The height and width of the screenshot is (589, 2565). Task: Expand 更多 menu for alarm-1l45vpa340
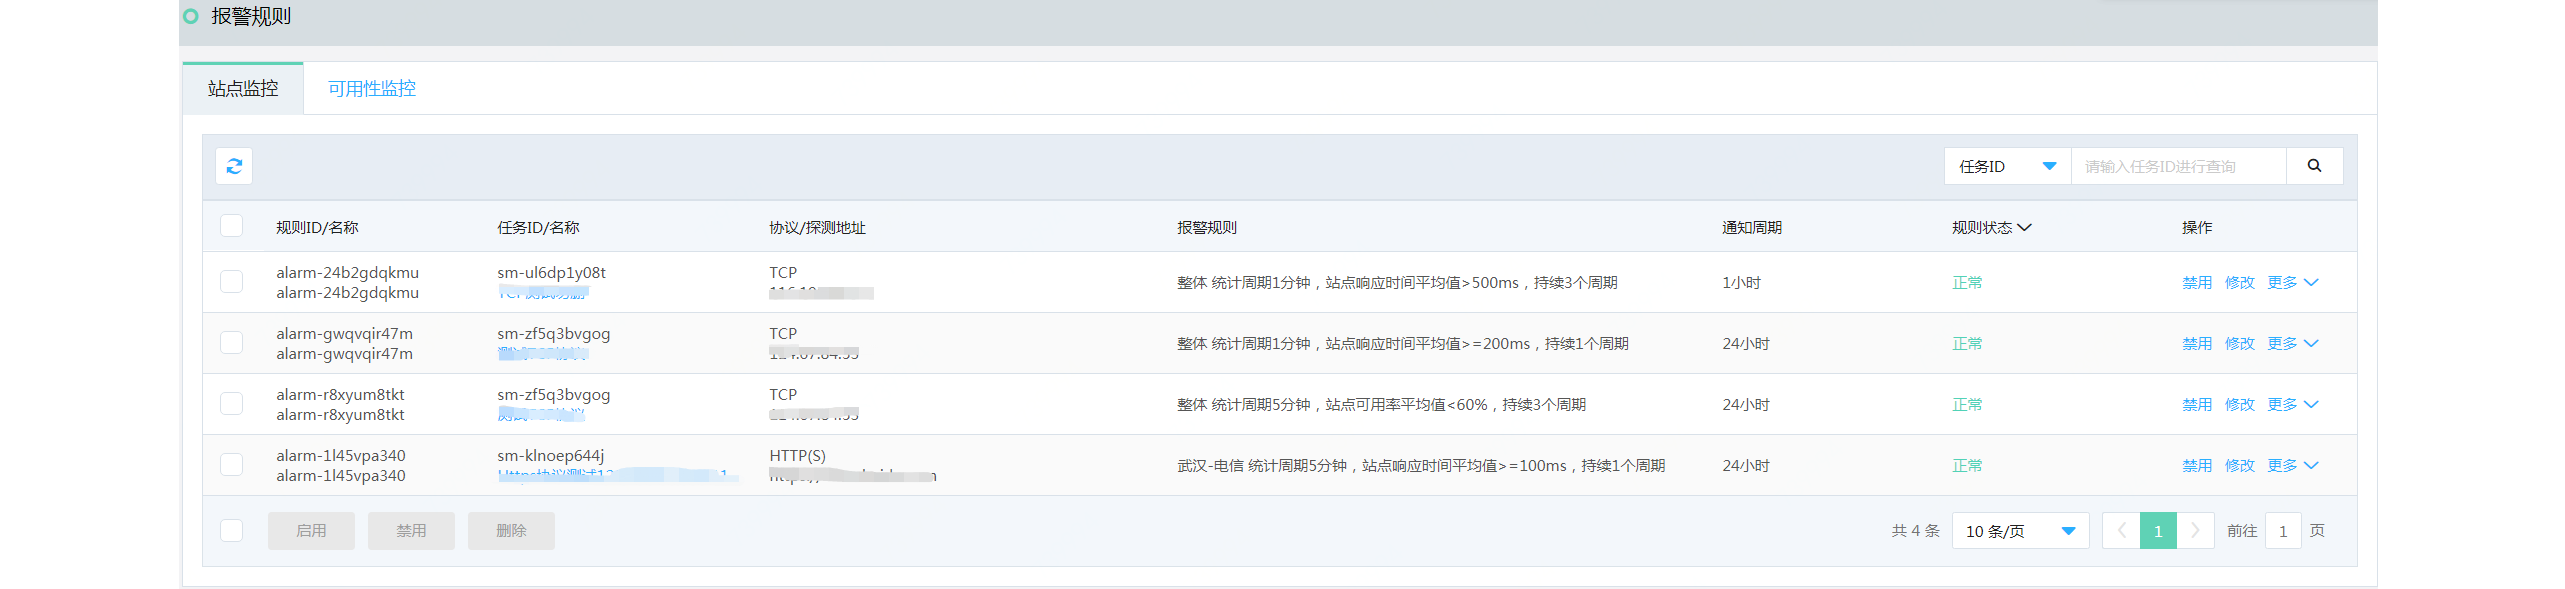tap(2292, 466)
